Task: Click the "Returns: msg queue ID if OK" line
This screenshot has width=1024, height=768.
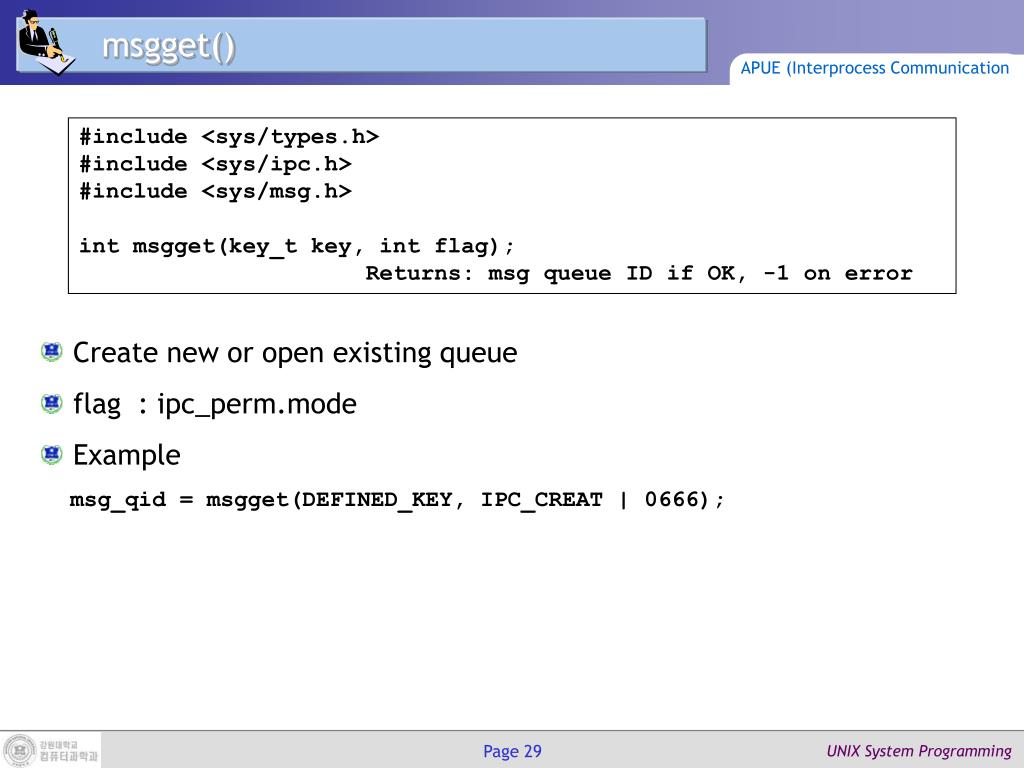Action: (x=639, y=273)
